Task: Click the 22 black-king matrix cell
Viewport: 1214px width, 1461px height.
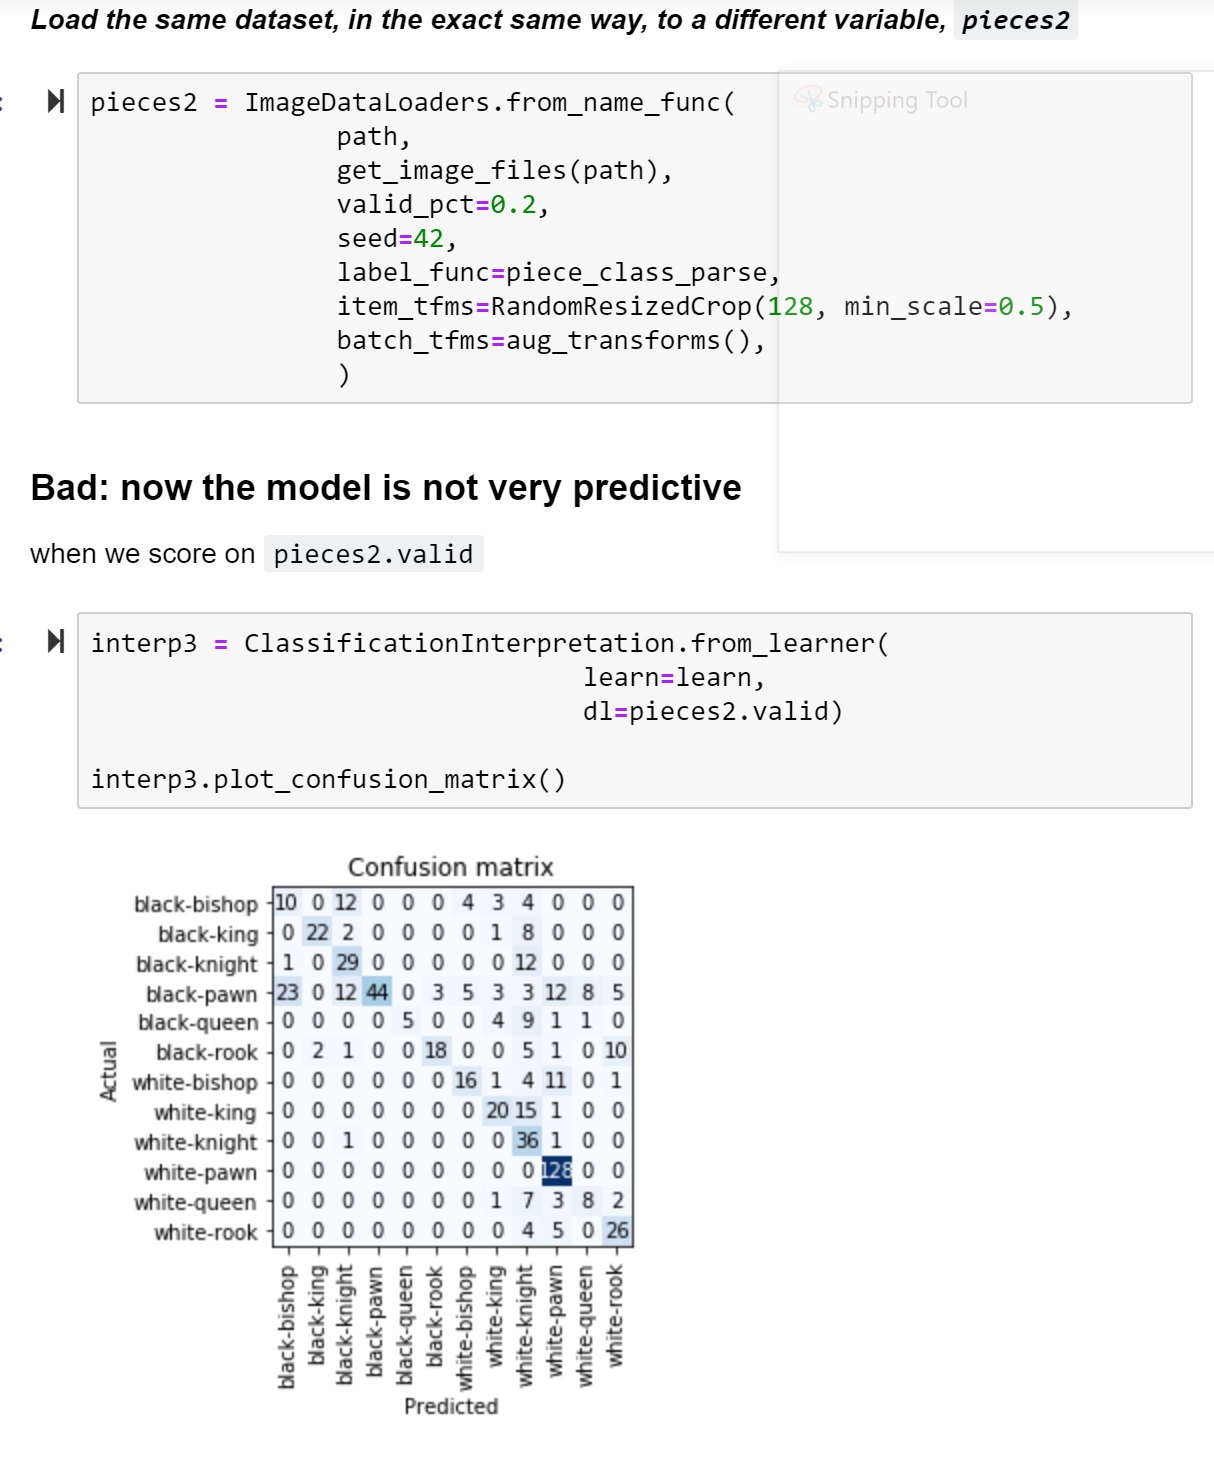Action: (x=317, y=932)
